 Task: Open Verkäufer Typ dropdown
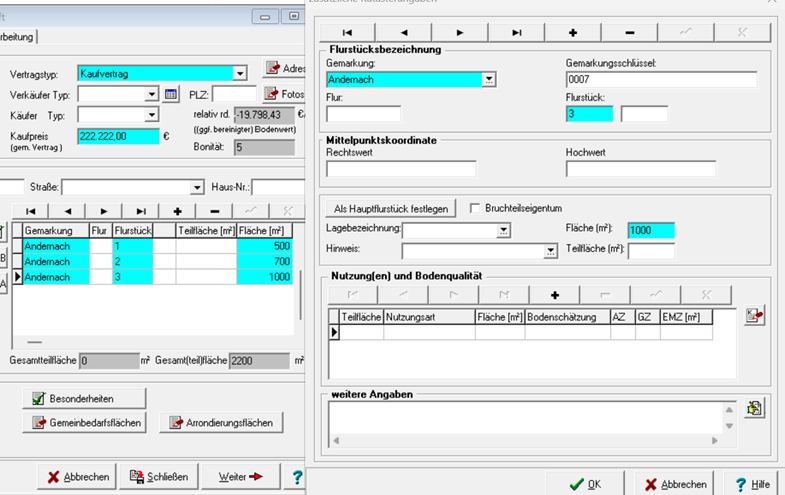click(152, 94)
